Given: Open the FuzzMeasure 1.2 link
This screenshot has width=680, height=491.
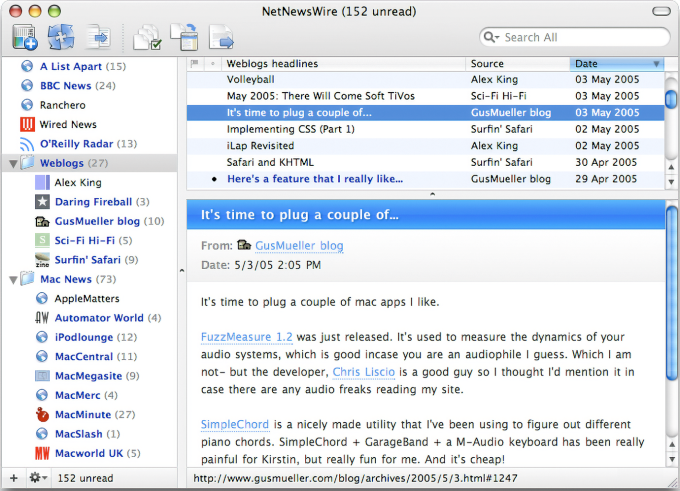Looking at the screenshot, I should 246,337.
